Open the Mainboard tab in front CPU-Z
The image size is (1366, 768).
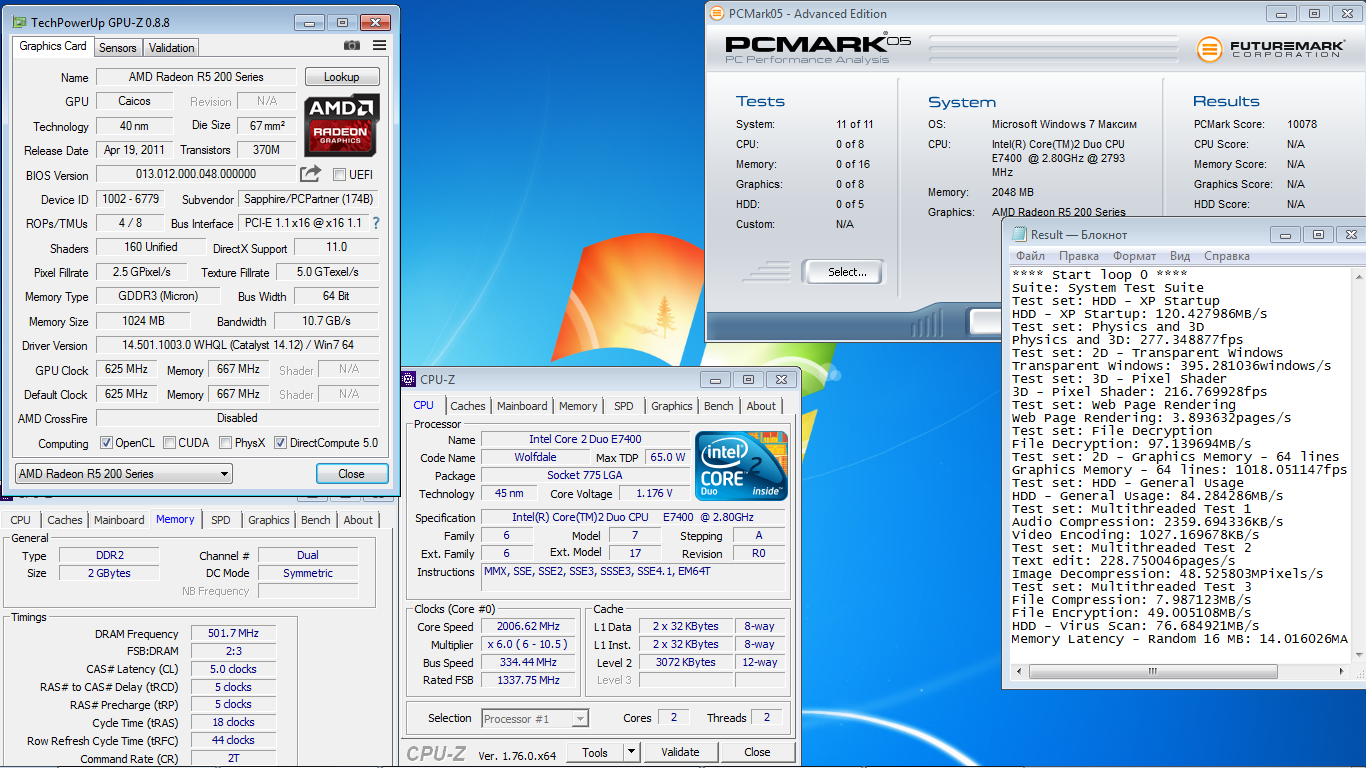click(522, 406)
